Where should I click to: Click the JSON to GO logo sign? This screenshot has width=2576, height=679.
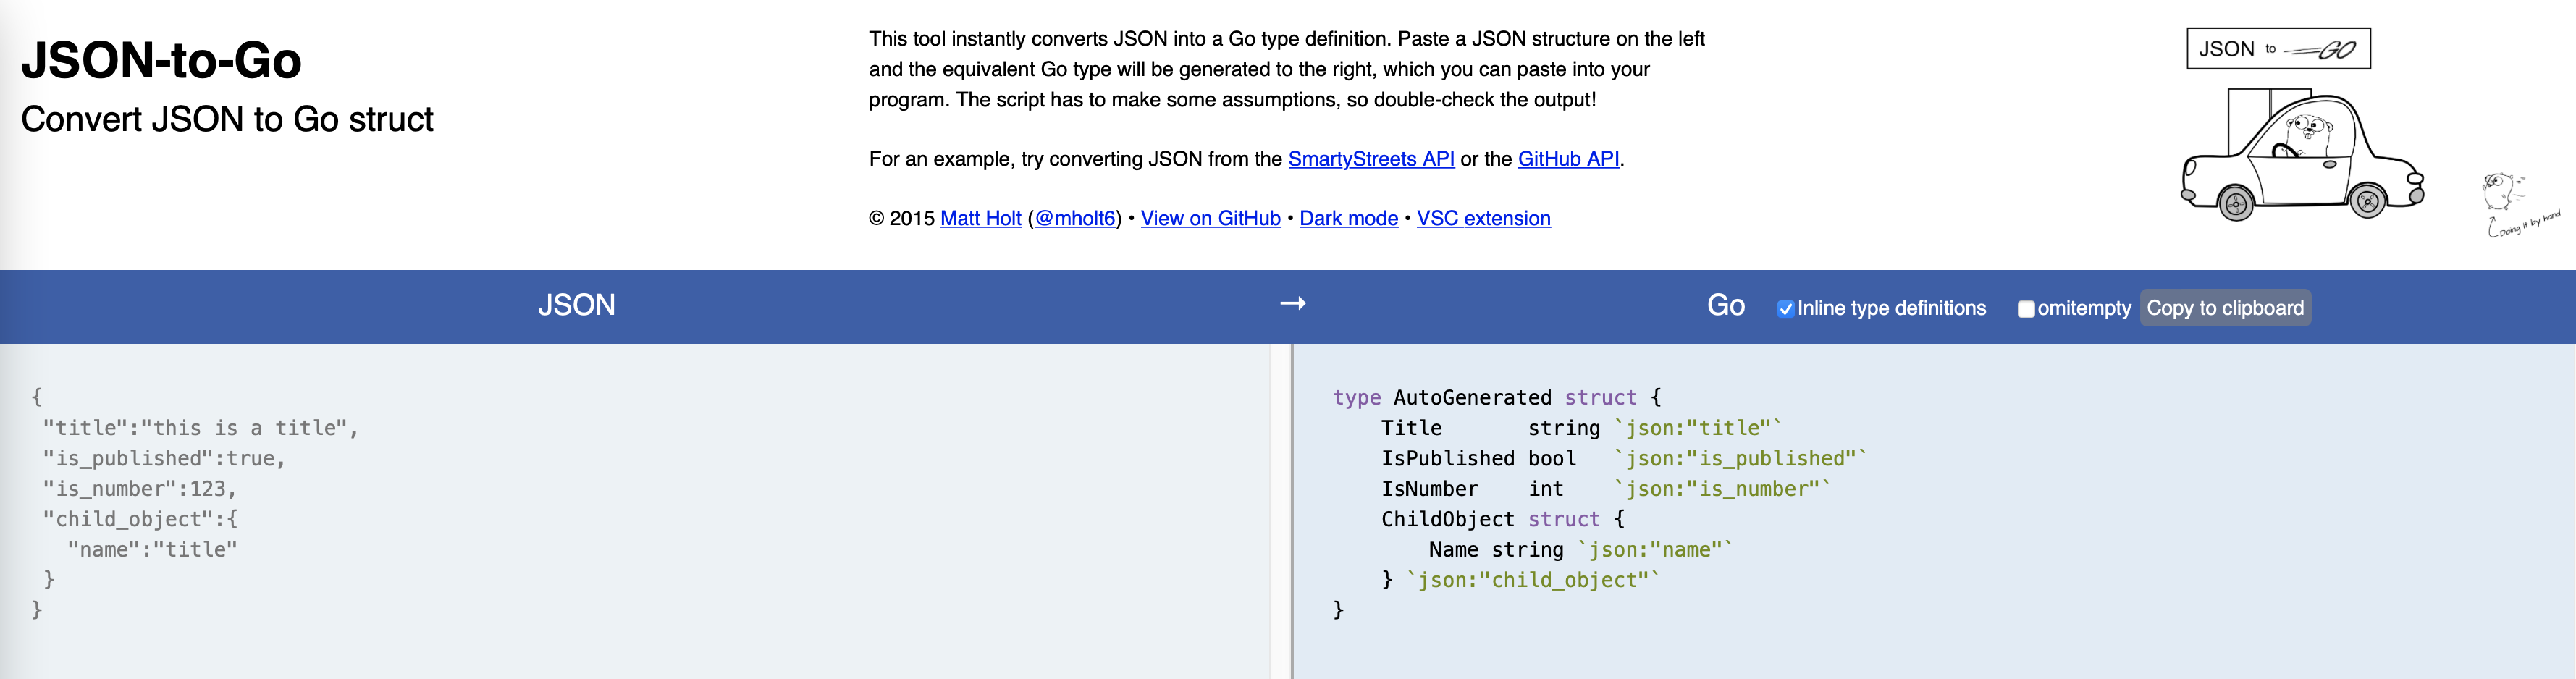2278,49
